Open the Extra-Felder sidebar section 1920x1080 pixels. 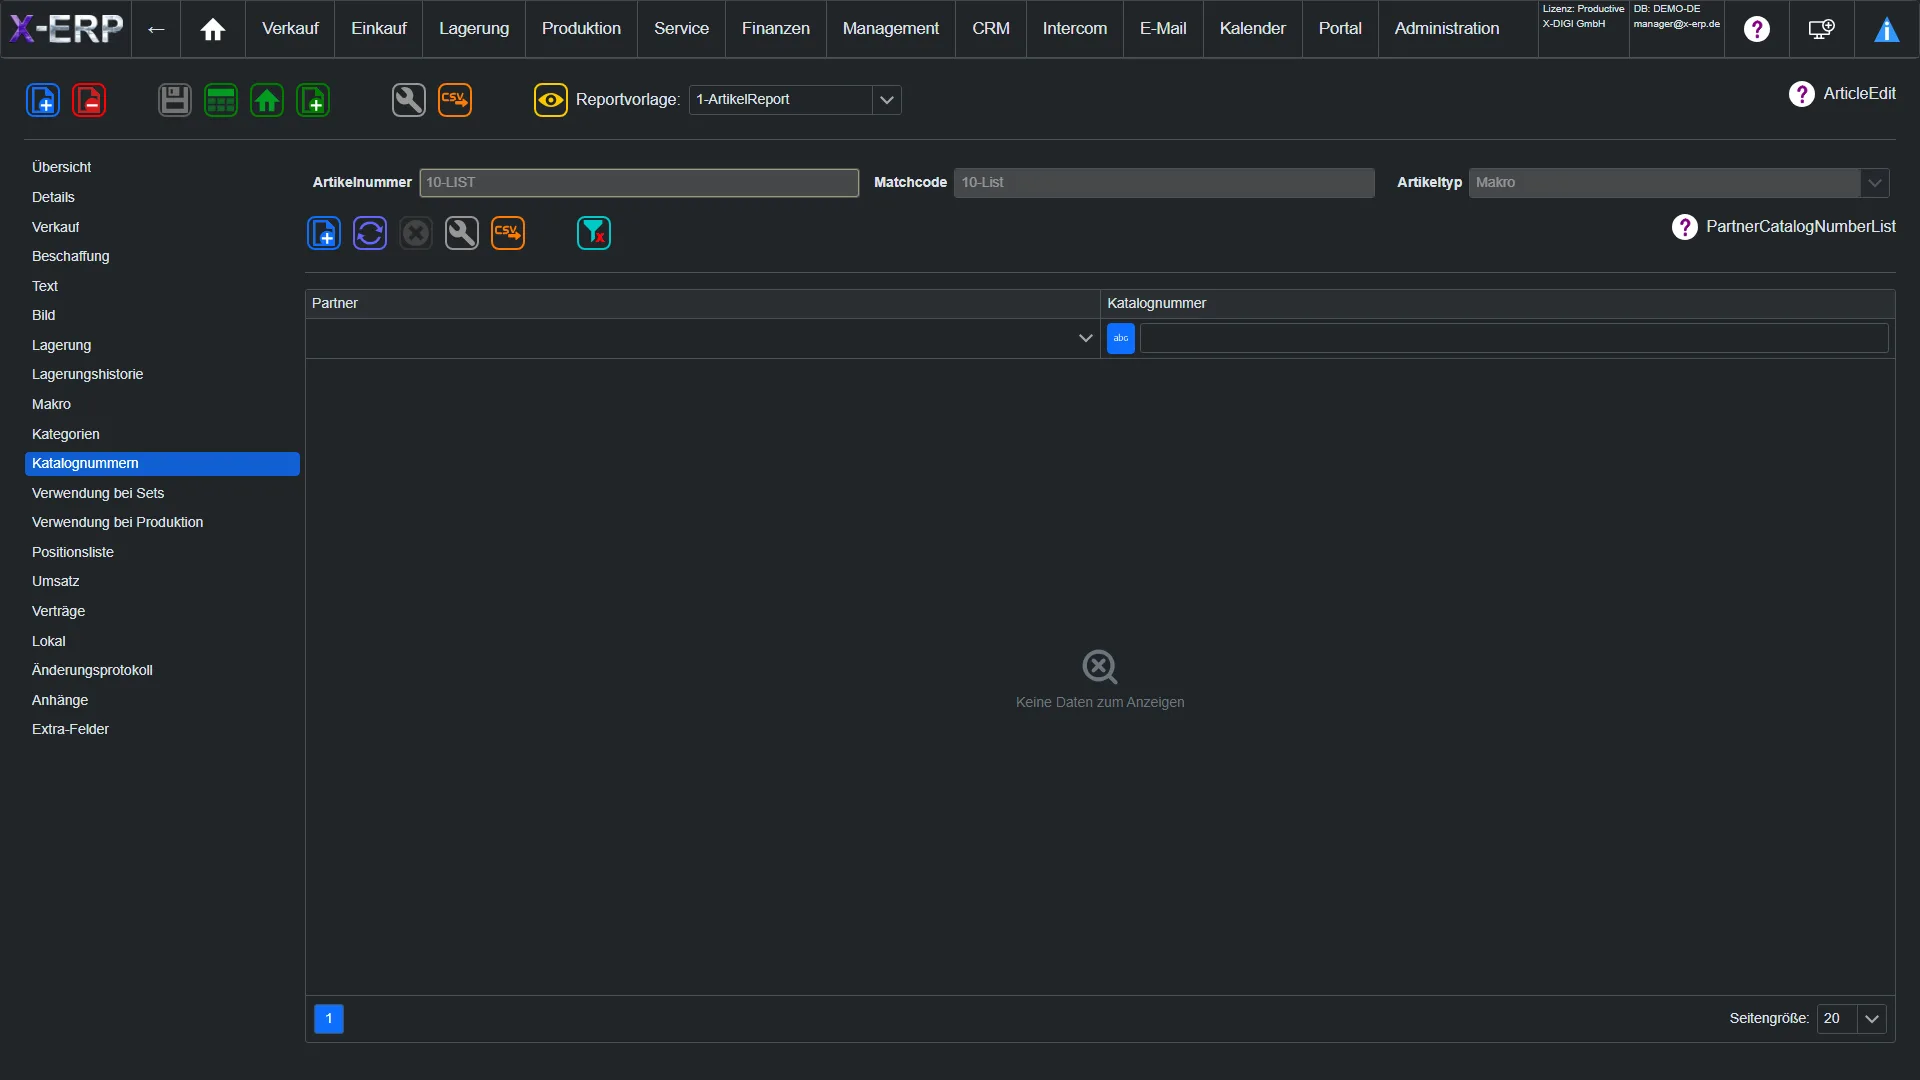pyautogui.click(x=162, y=729)
